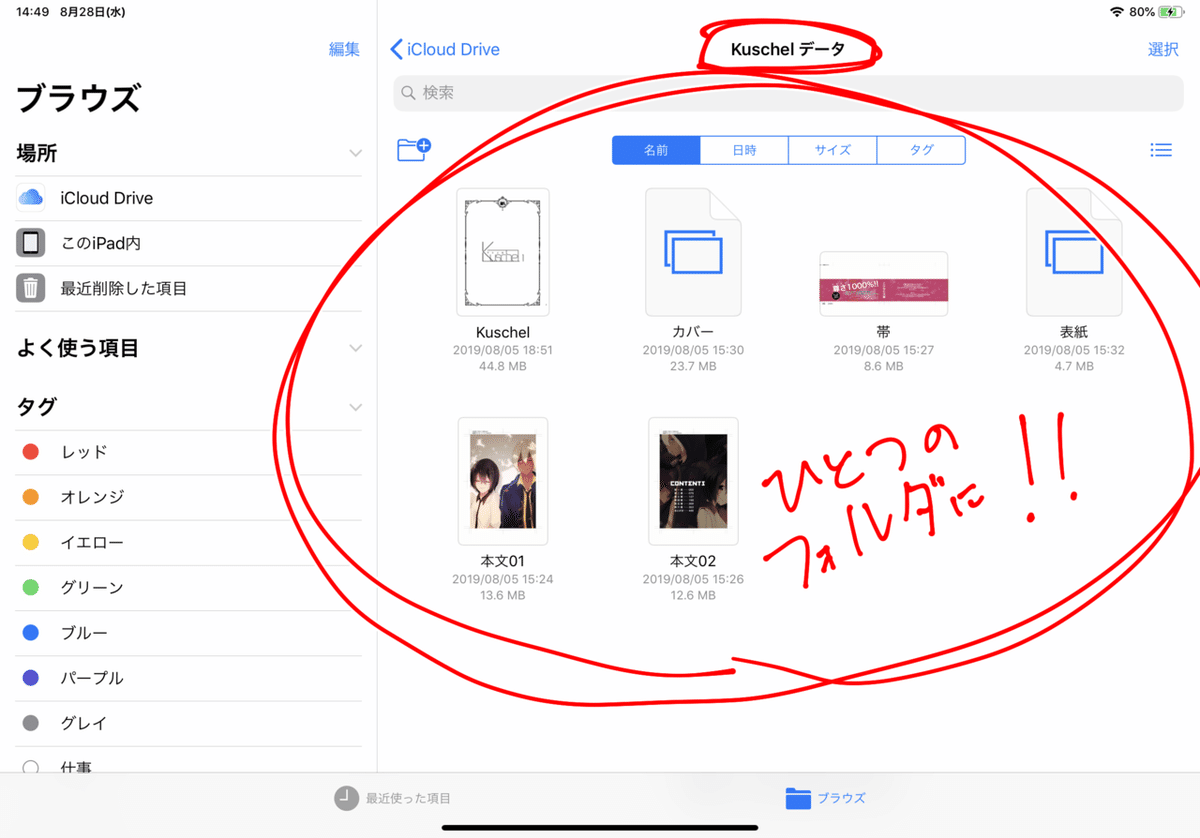Viewport: 1200px width, 838px height.
Task: Focus the 検索 search field
Action: [x=789, y=92]
